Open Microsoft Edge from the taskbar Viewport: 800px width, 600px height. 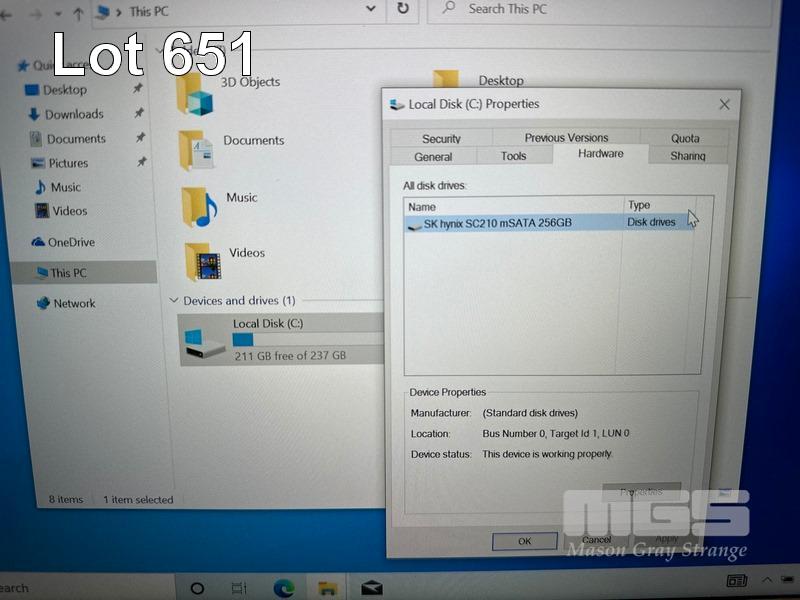[283, 587]
